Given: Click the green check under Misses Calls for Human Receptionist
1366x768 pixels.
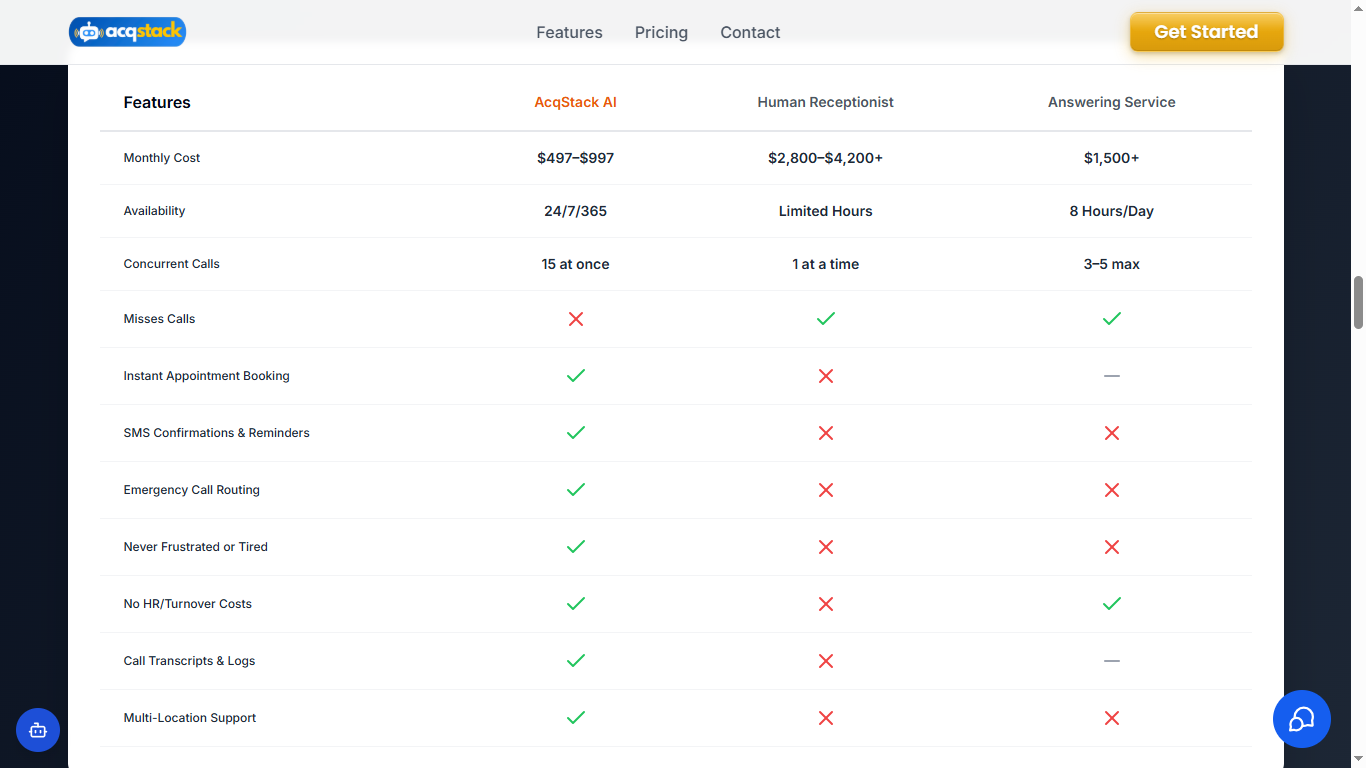Looking at the screenshot, I should [x=825, y=319].
